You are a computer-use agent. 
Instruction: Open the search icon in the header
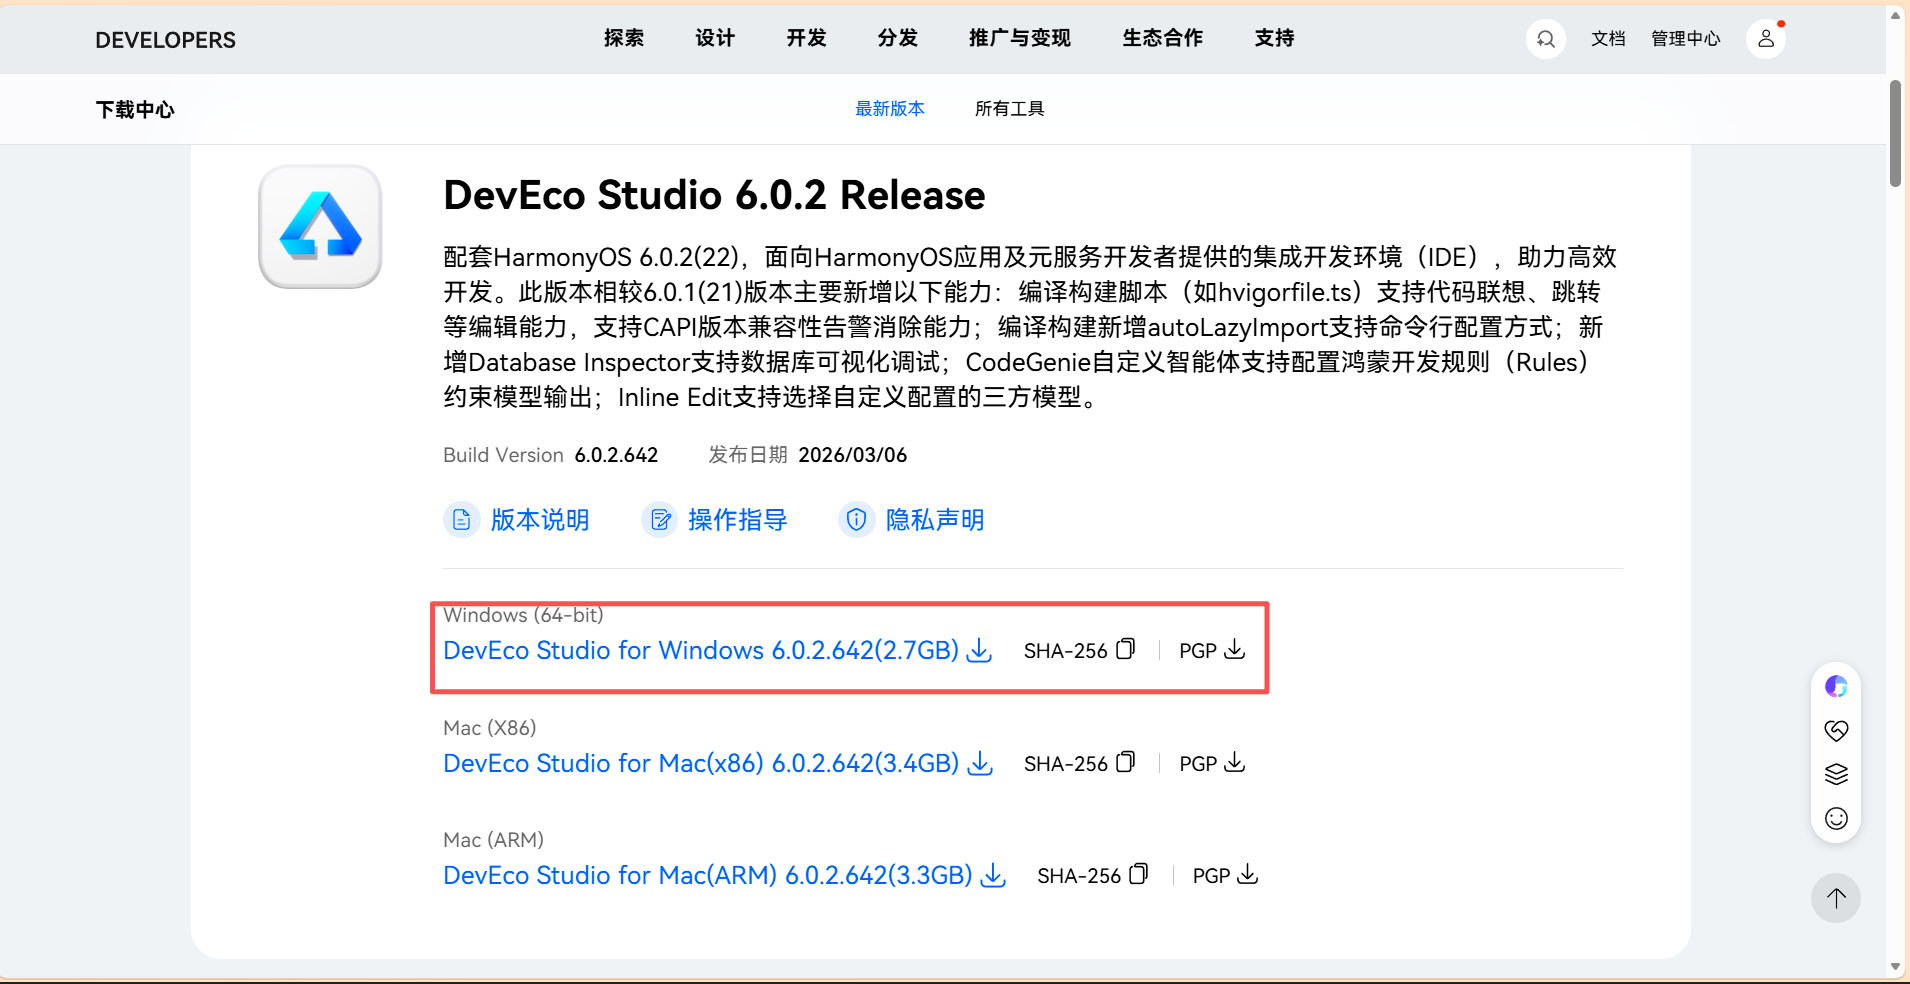click(1545, 39)
